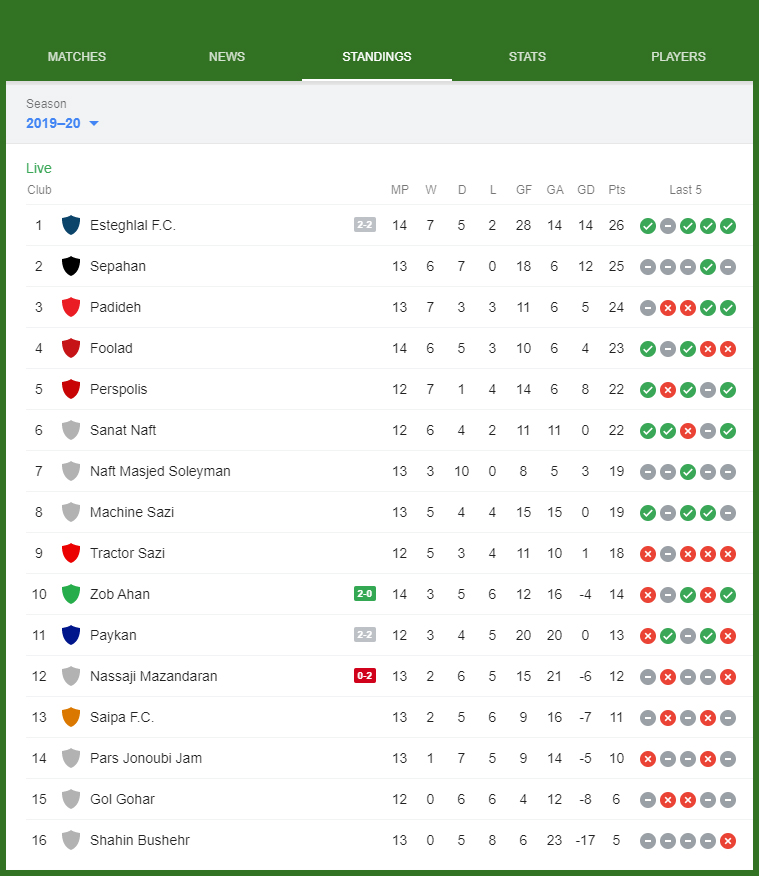Click Shahin Bushehr's latest loss result icon

tap(728, 840)
